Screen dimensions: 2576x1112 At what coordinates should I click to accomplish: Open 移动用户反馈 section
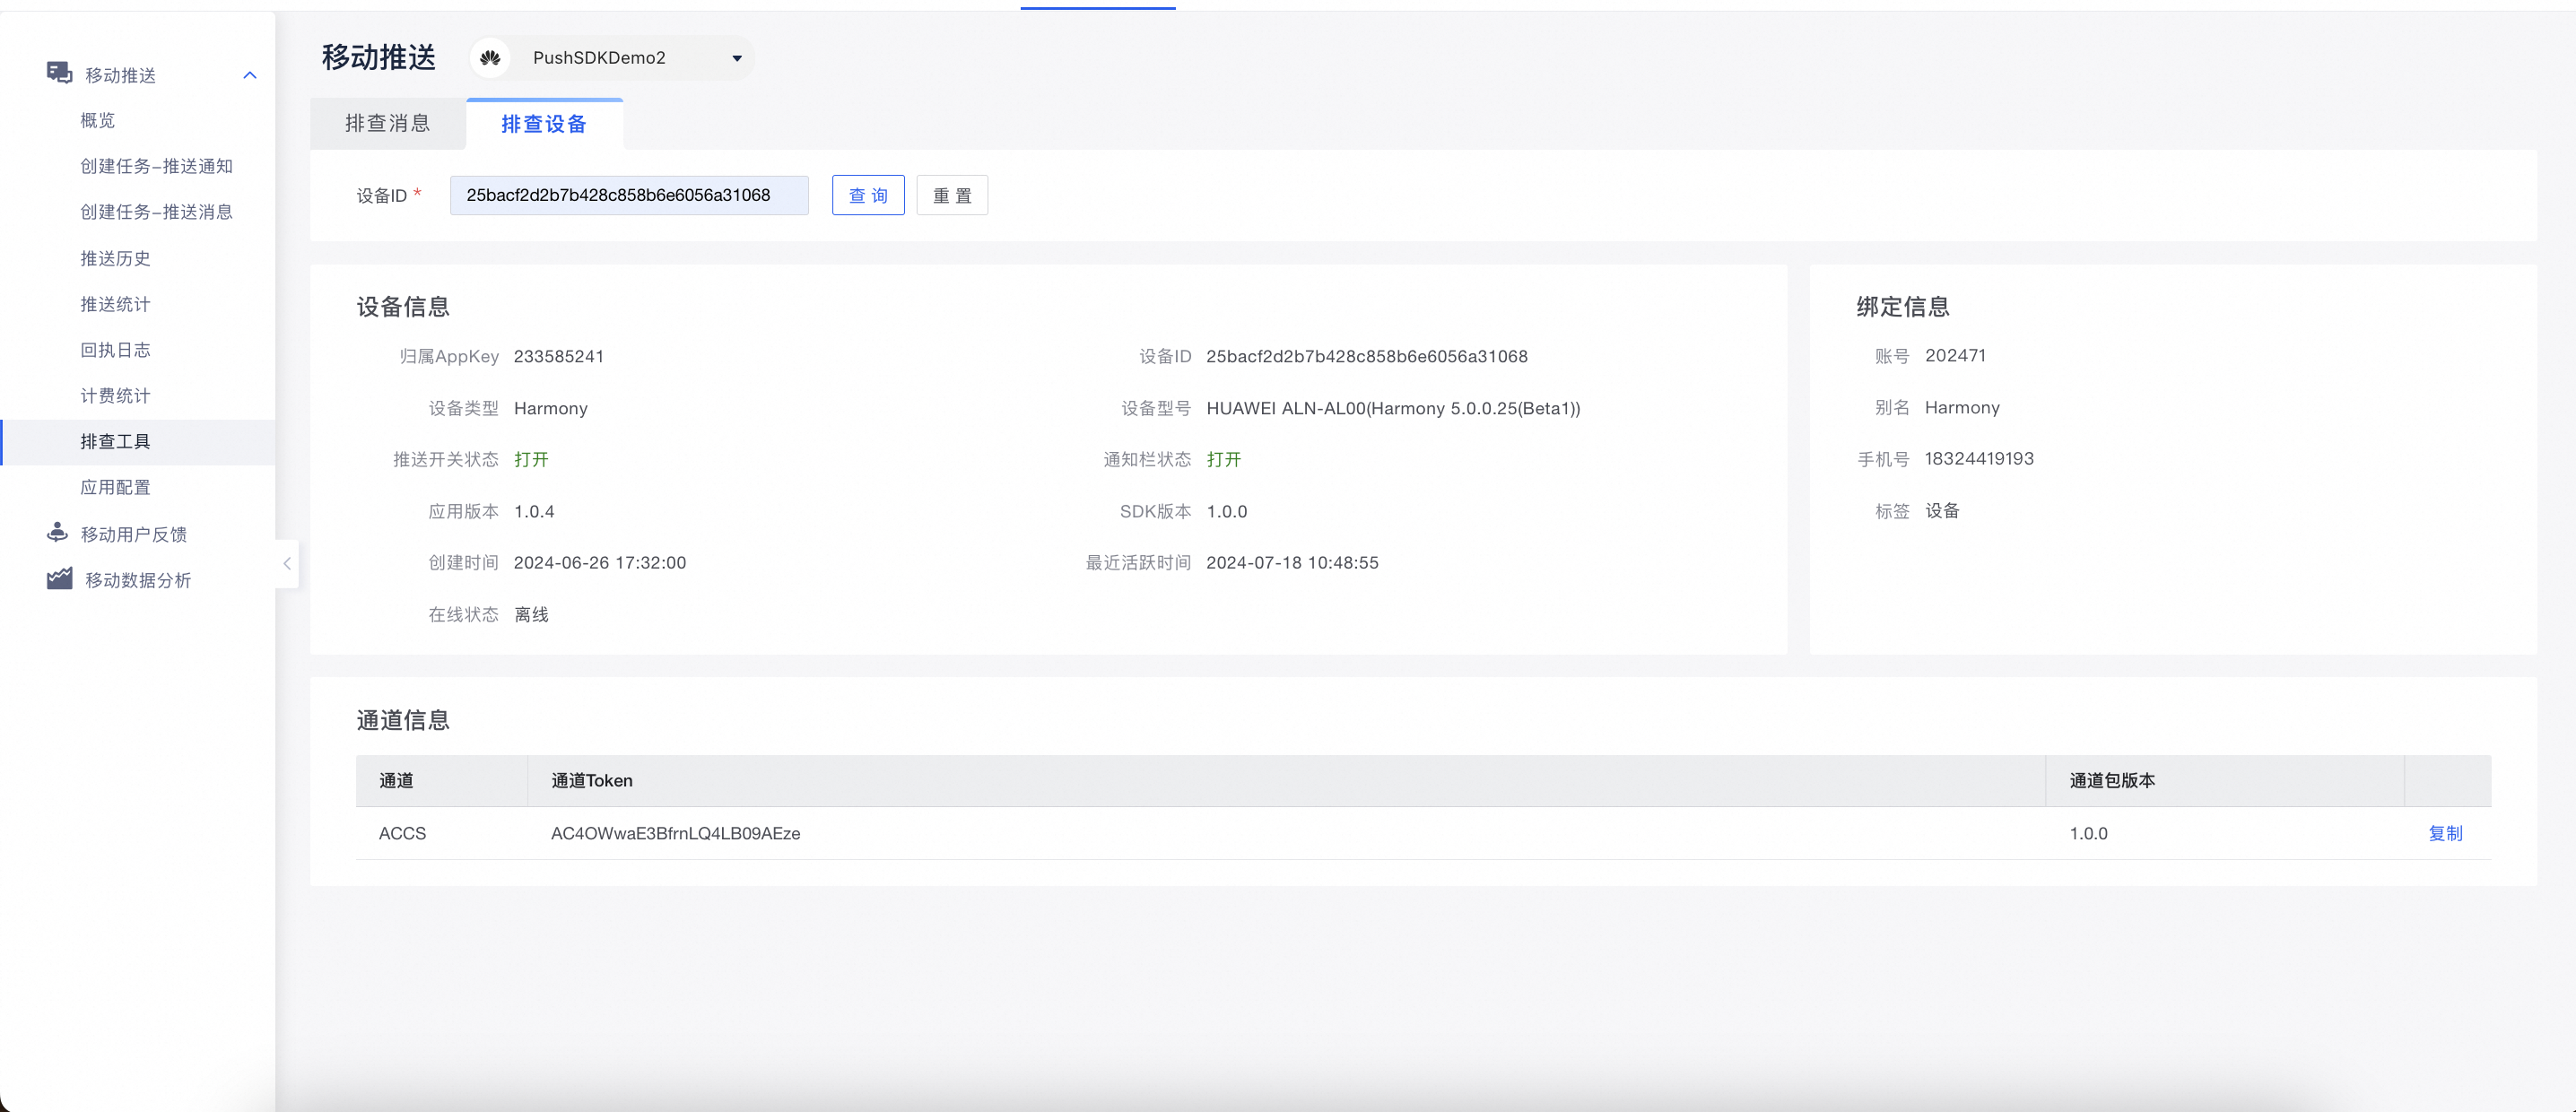pos(134,534)
